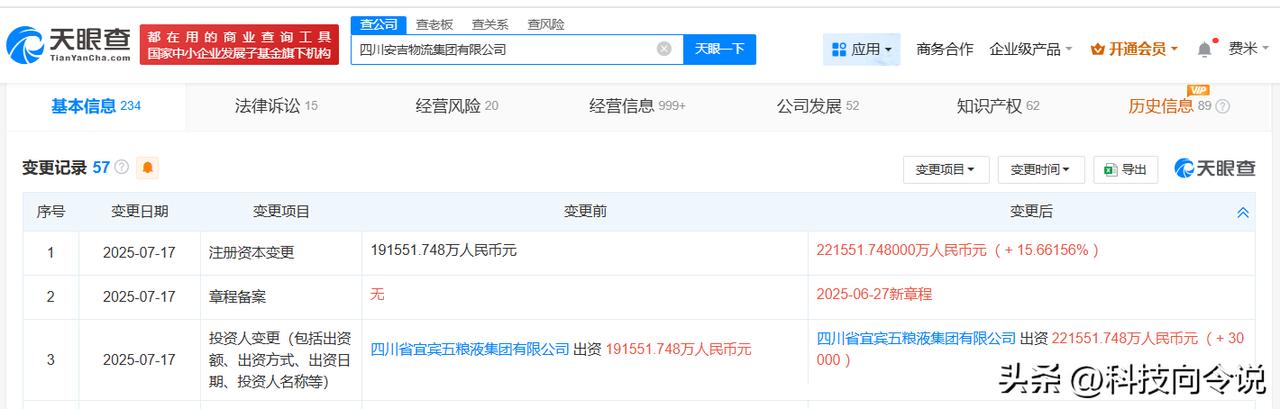Open user menu 费米
The width and height of the screenshot is (1280, 409).
1249,49
